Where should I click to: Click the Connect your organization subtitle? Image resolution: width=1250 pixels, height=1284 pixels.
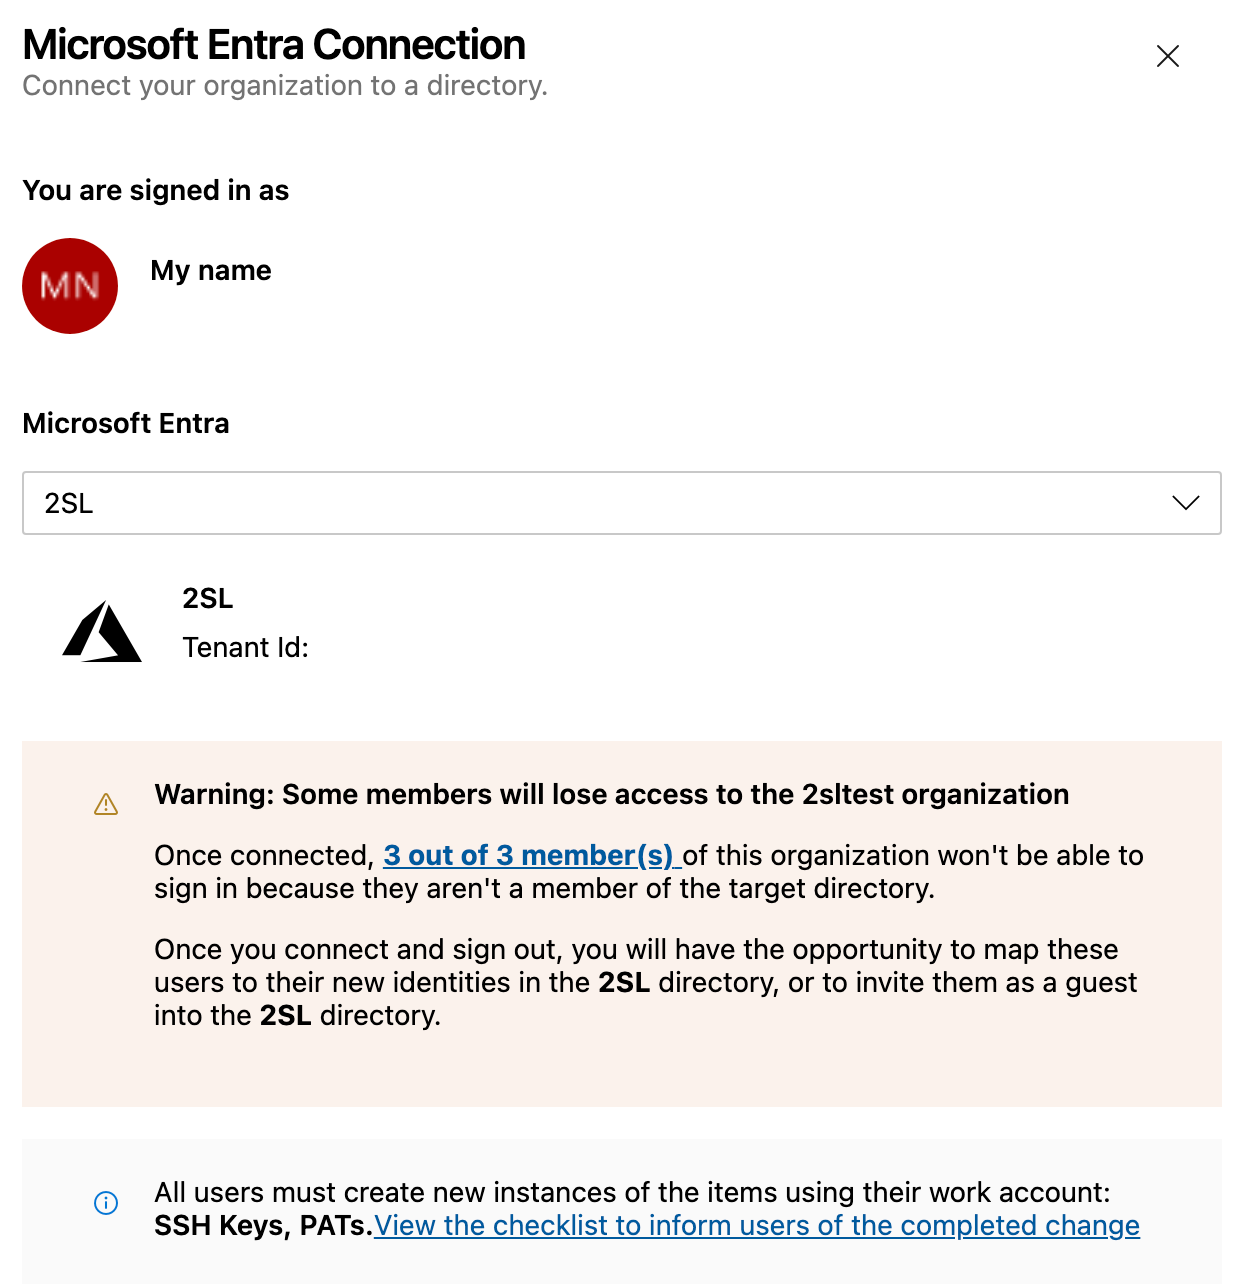[285, 86]
